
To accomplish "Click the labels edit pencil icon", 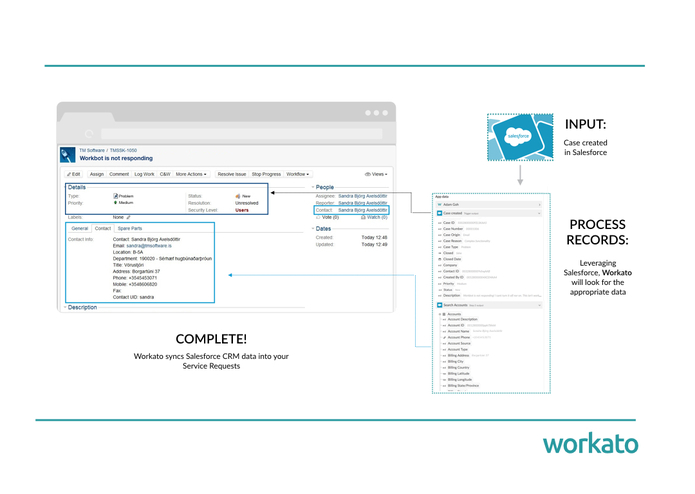I will coord(128,218).
